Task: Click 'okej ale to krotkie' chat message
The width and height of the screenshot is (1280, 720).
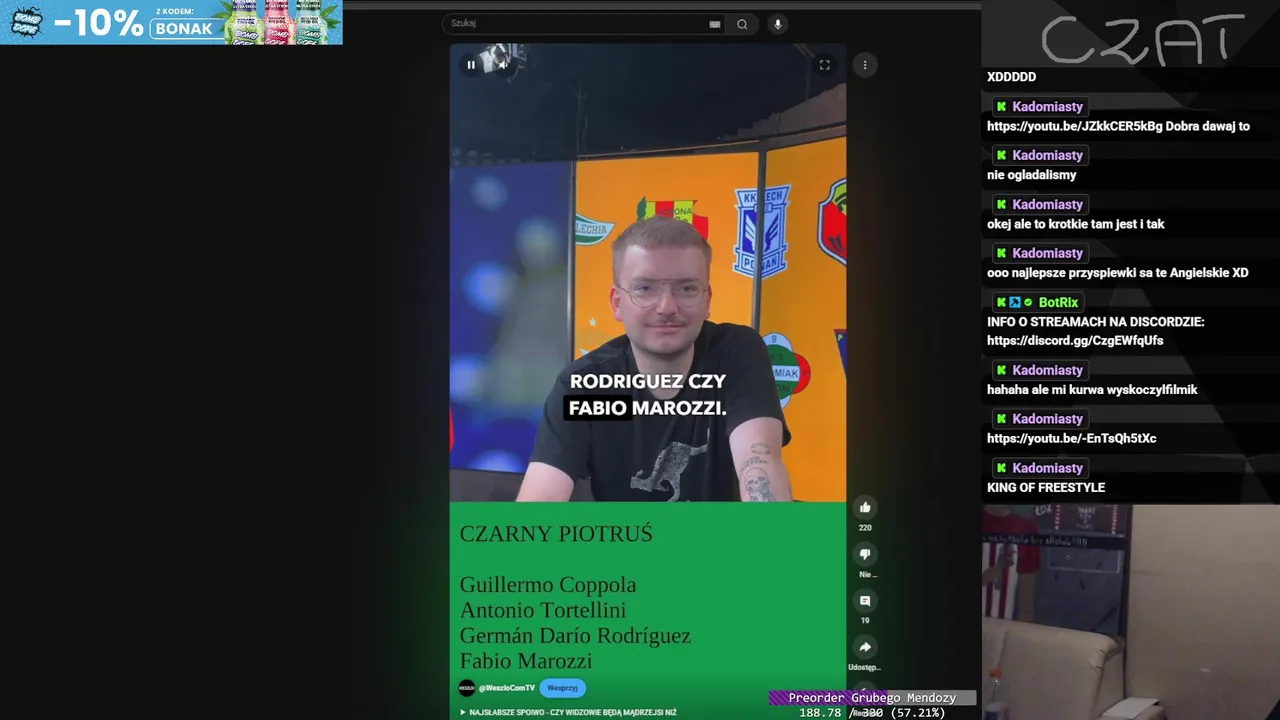Action: [1076, 225]
